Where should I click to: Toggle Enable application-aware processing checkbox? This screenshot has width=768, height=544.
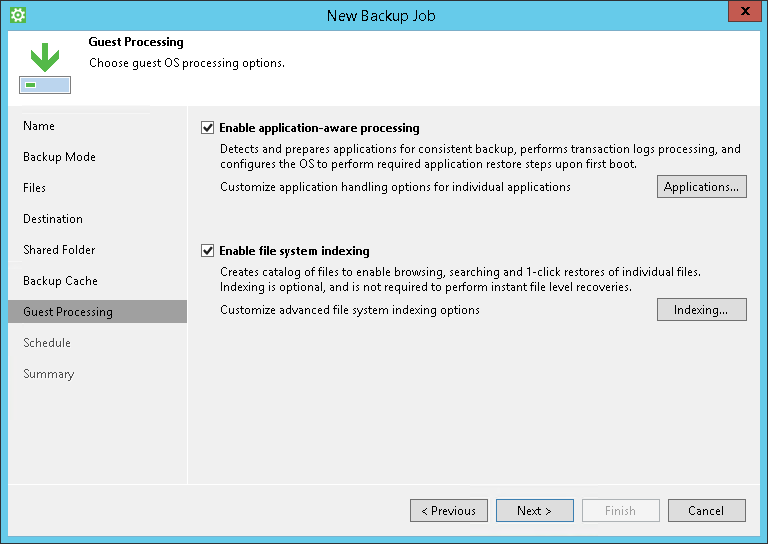pos(208,128)
